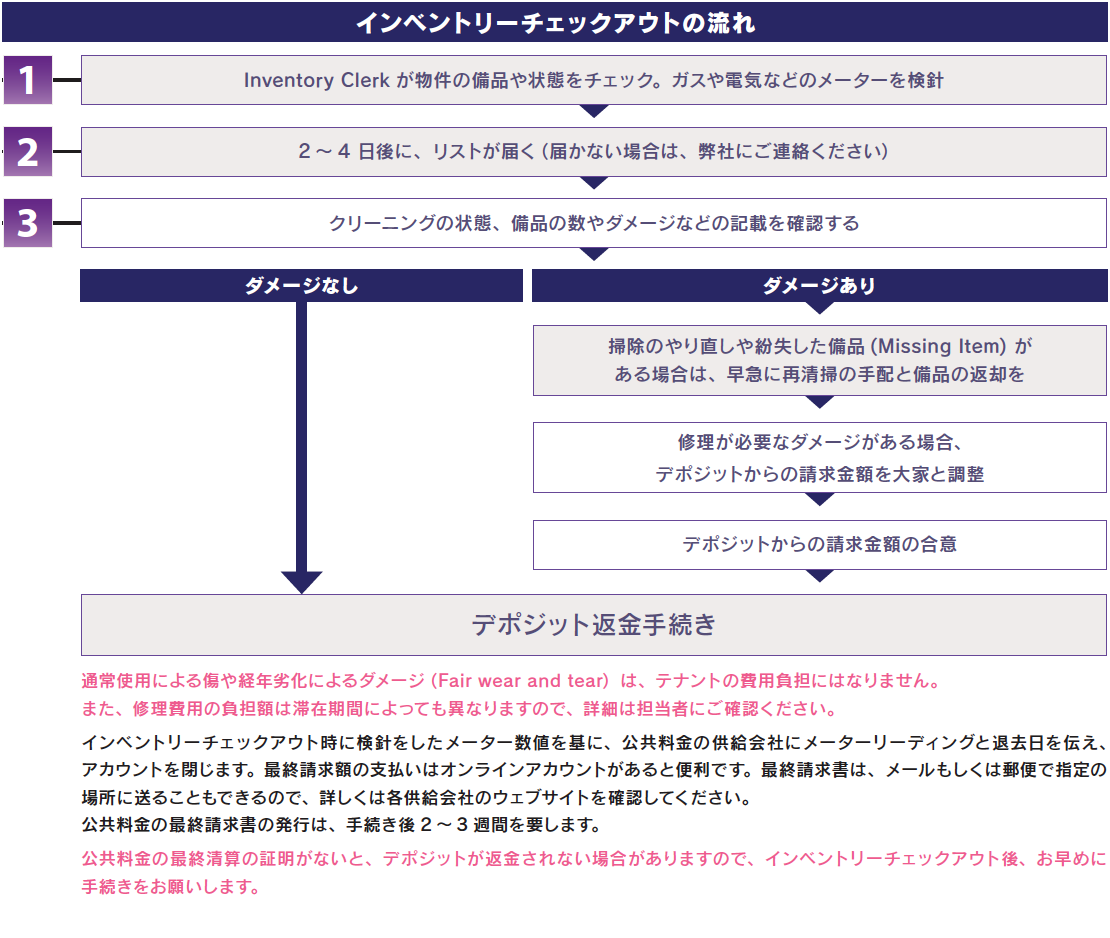Image resolution: width=1110 pixels, height=938 pixels.
Task: Click the downward arrow below step 1
Action: [x=594, y=113]
